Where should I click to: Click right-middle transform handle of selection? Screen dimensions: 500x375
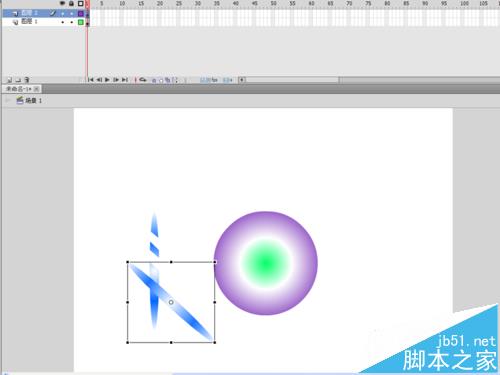tap(215, 302)
